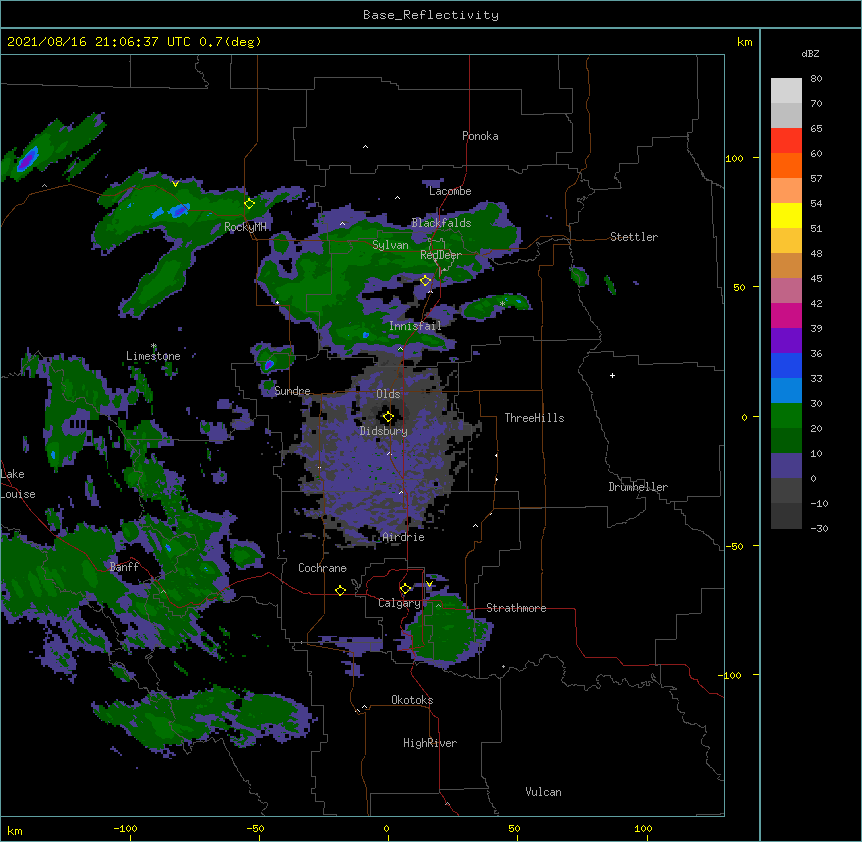Select the violet 36-39 dBZ legend swatch
The width and height of the screenshot is (862, 842).
(786, 340)
